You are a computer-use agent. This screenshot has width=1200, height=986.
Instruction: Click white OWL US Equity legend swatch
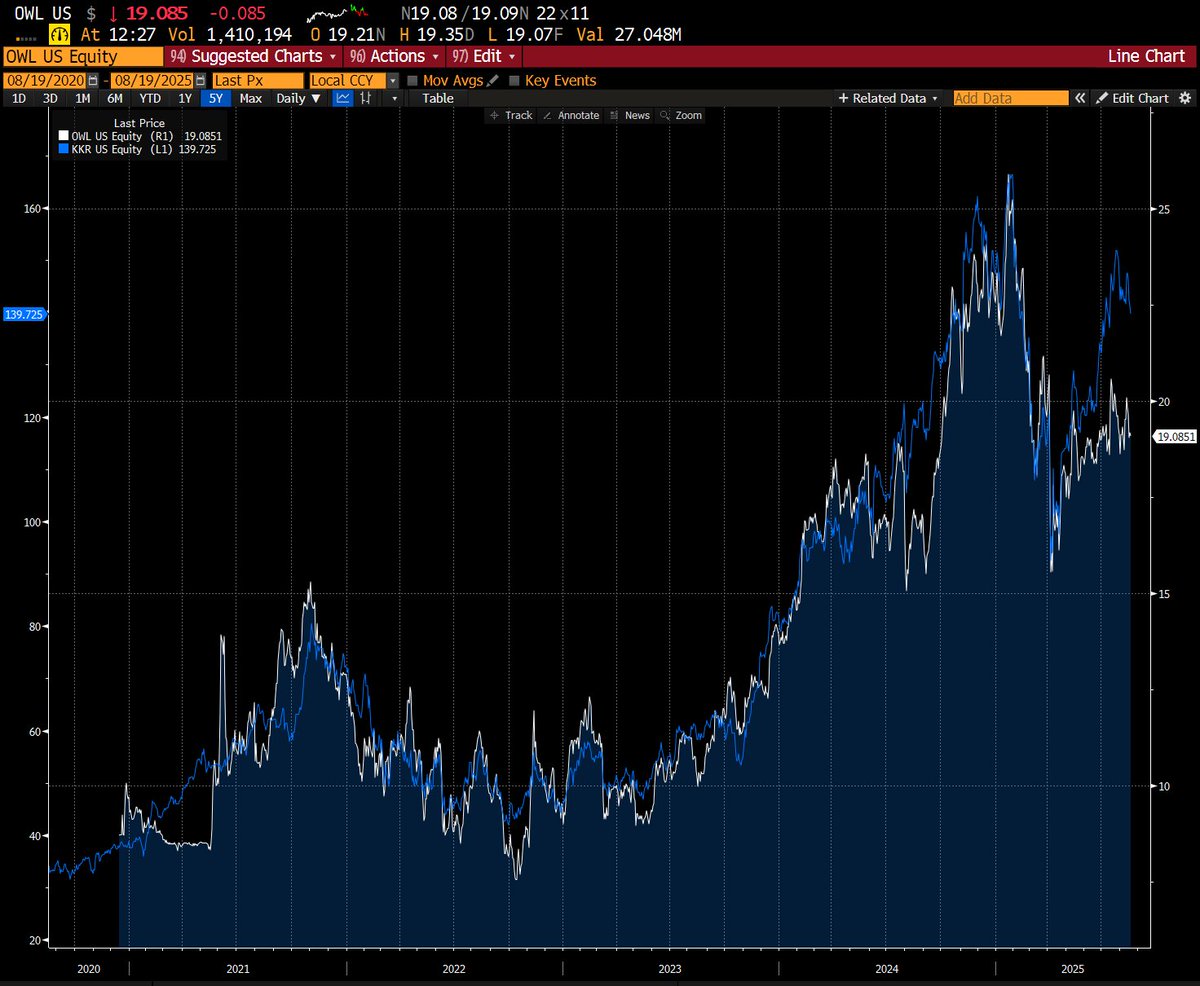(63, 135)
